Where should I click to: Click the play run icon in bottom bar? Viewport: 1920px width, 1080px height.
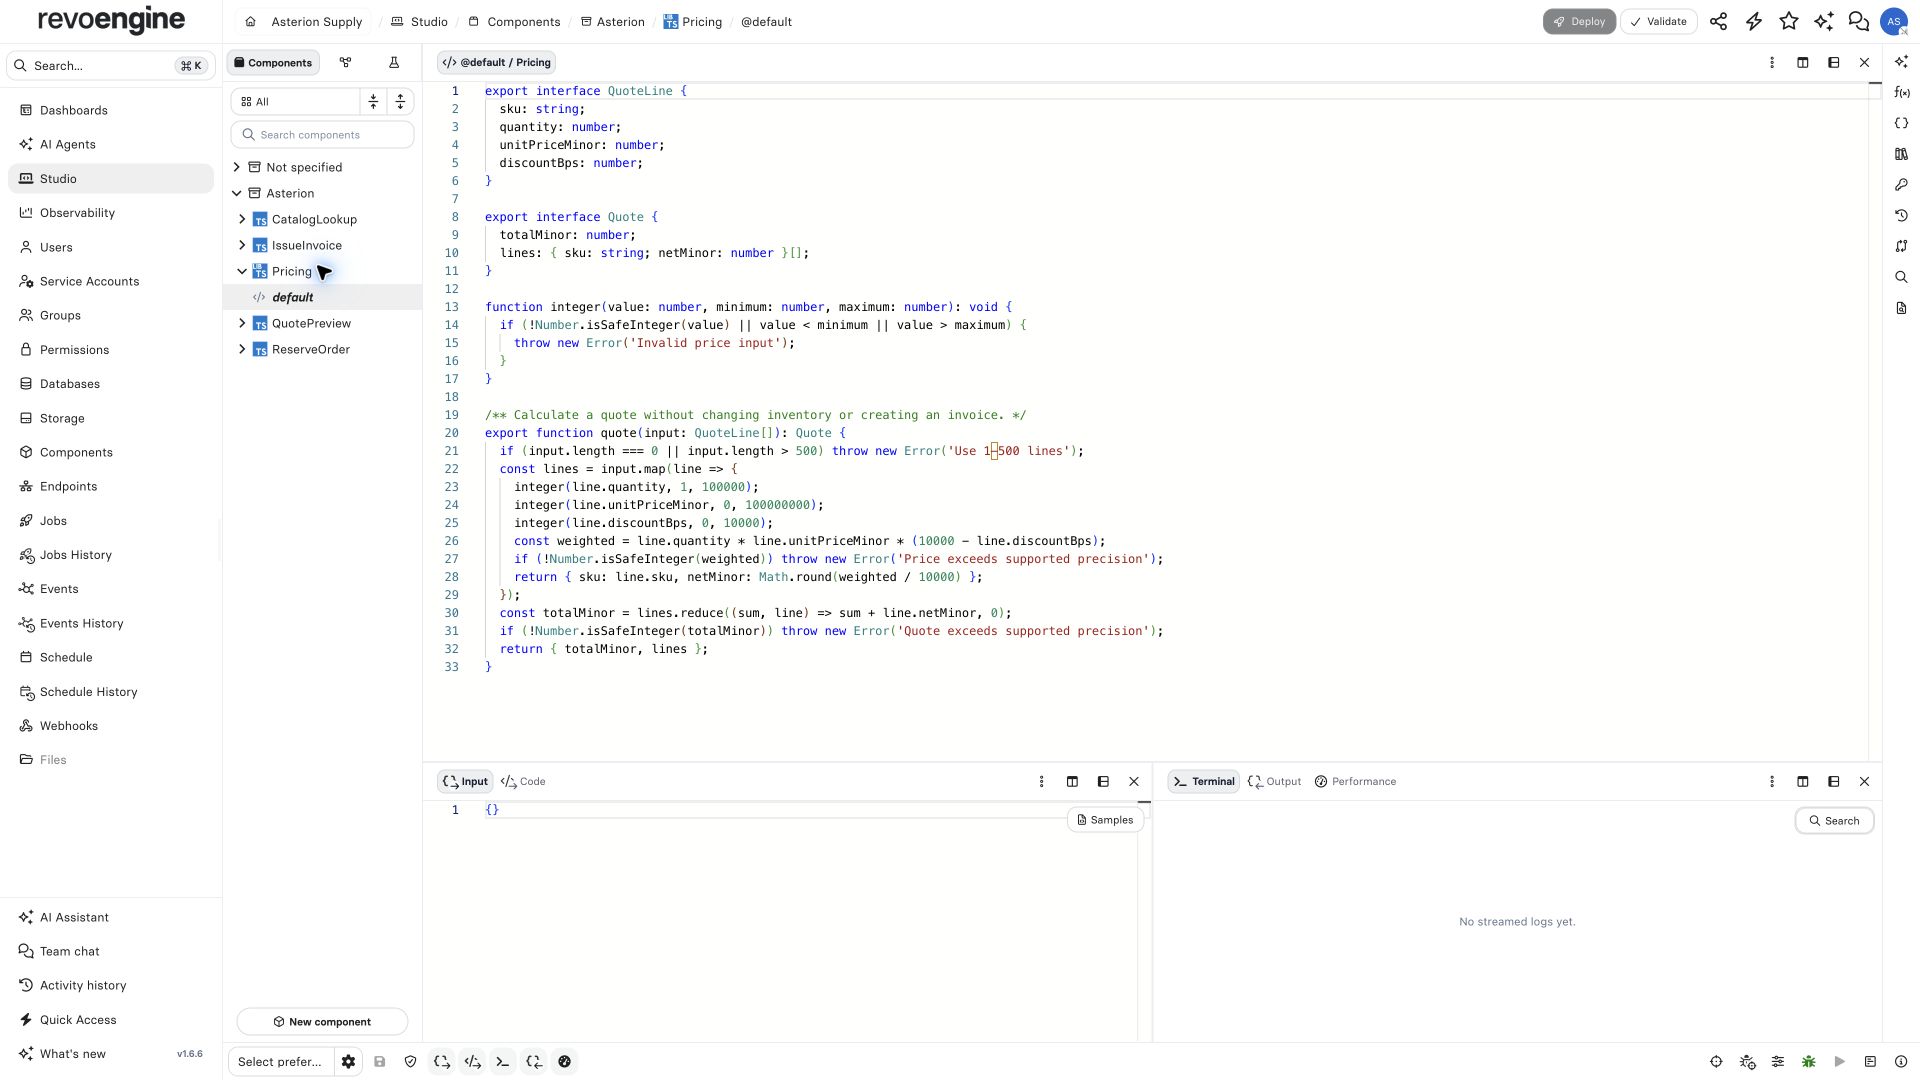click(1839, 1062)
